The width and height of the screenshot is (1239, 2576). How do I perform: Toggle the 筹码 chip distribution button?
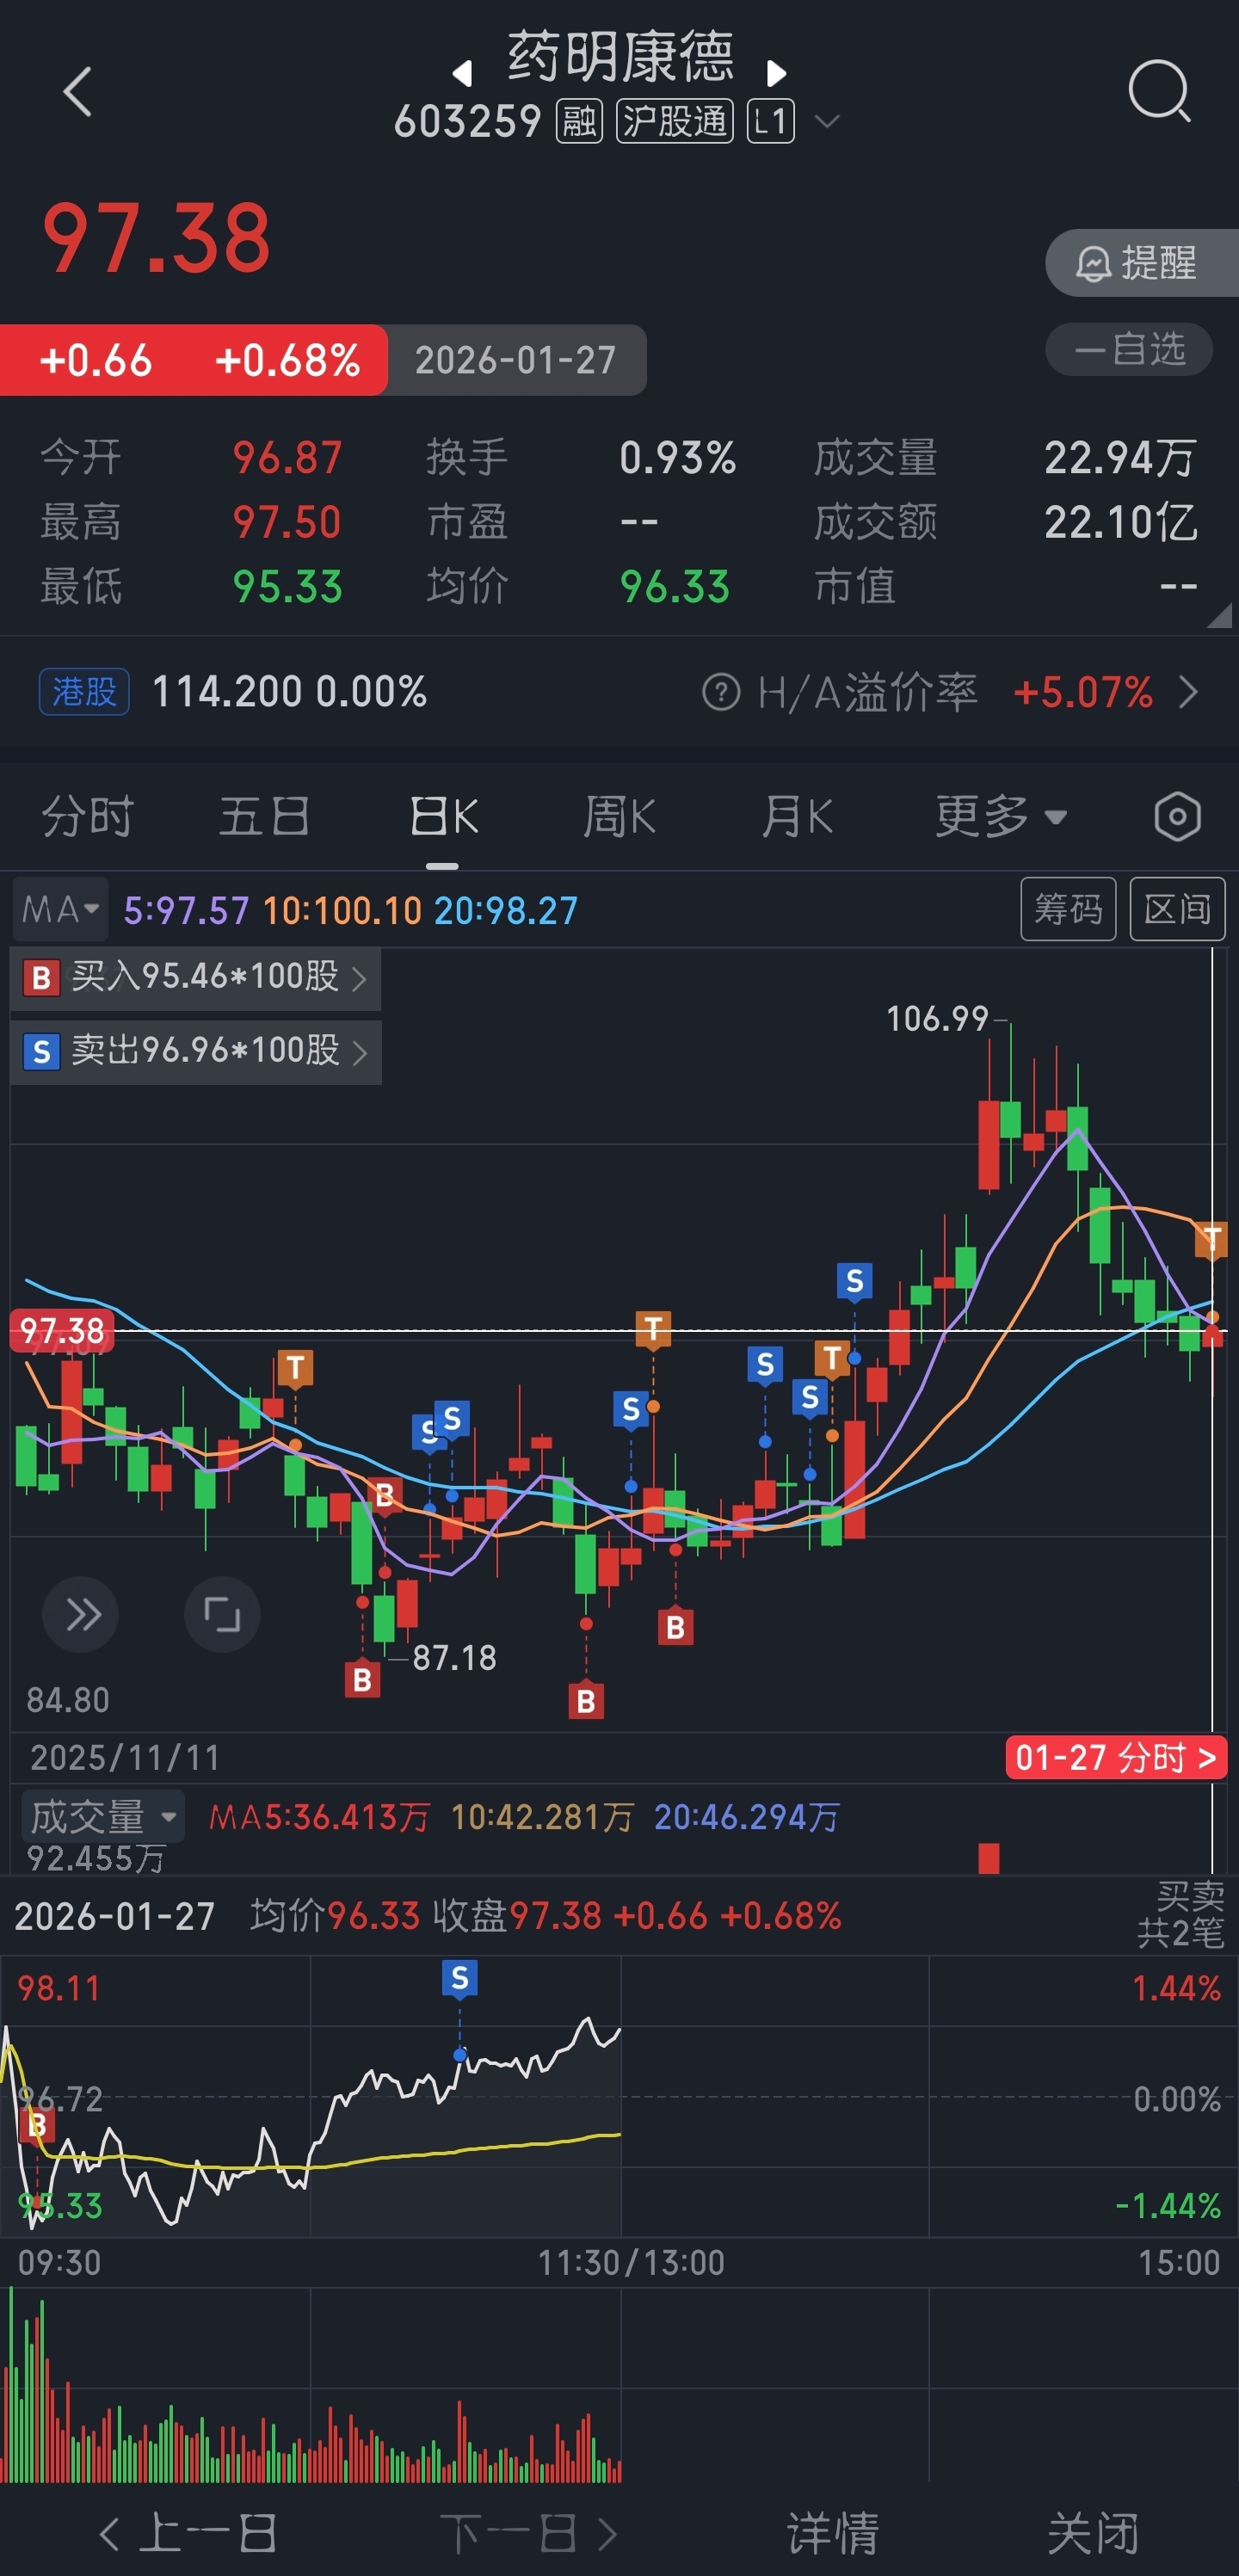pyautogui.click(x=1068, y=909)
